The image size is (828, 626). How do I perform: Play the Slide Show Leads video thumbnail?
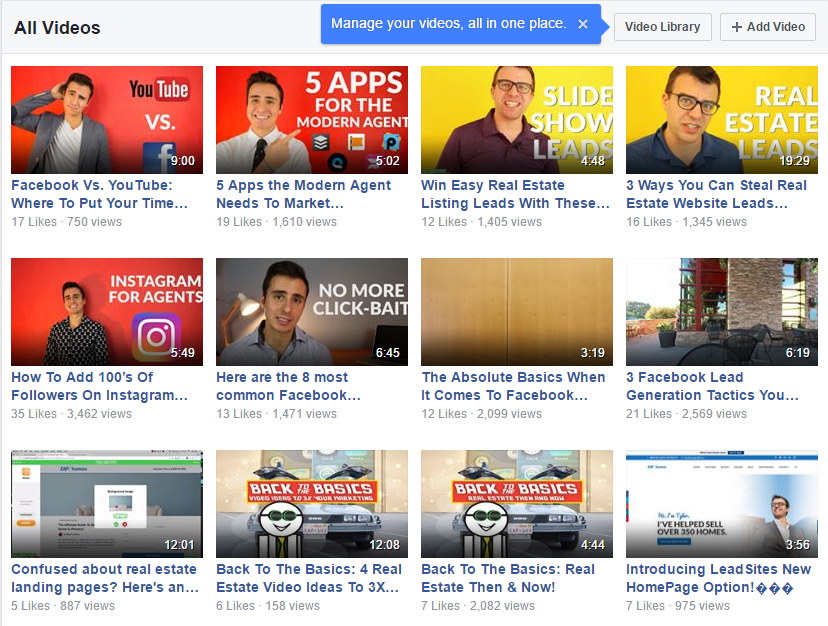[x=516, y=120]
